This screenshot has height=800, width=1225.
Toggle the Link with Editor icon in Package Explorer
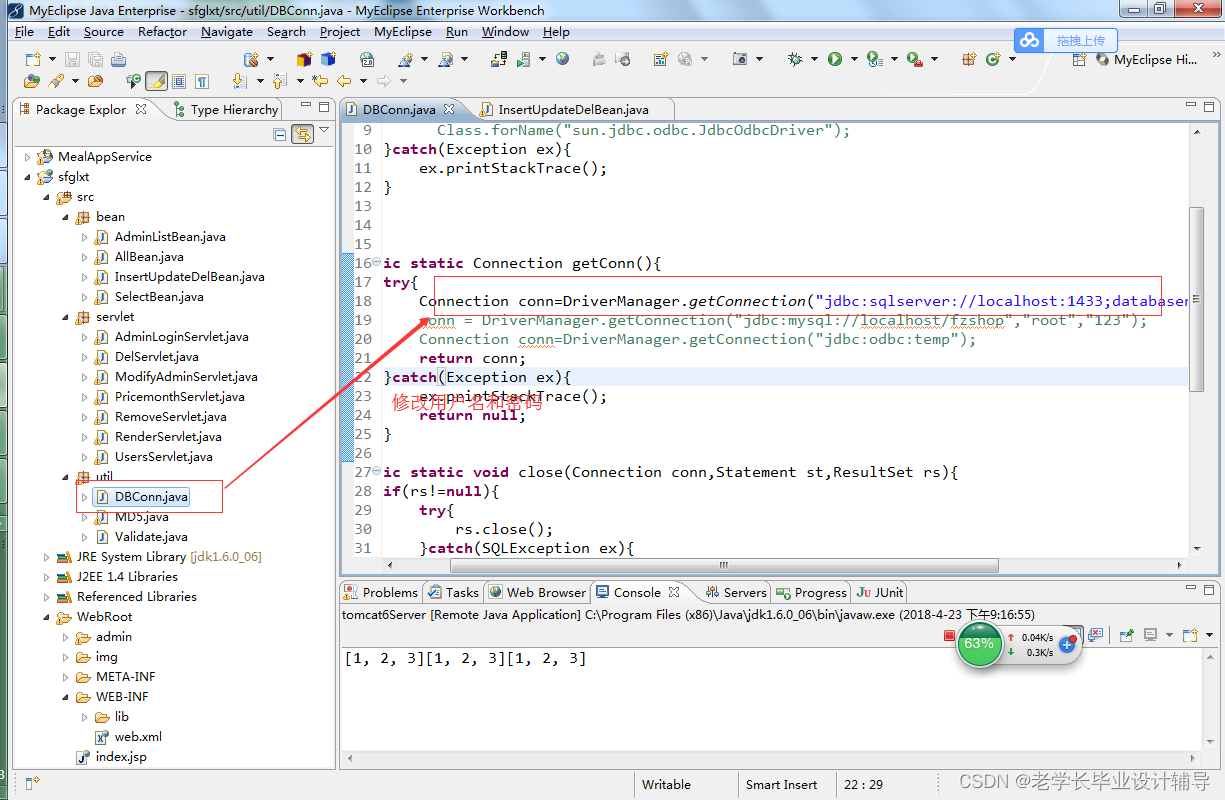pos(303,133)
